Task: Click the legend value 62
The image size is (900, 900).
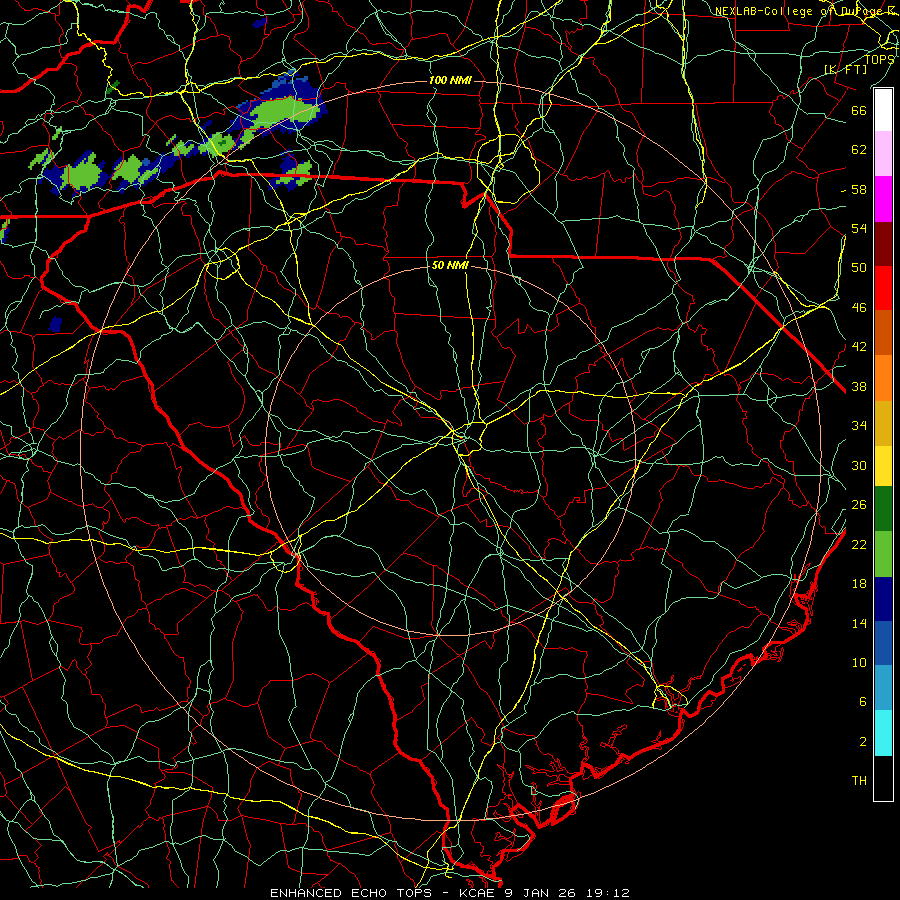Action: tap(859, 149)
